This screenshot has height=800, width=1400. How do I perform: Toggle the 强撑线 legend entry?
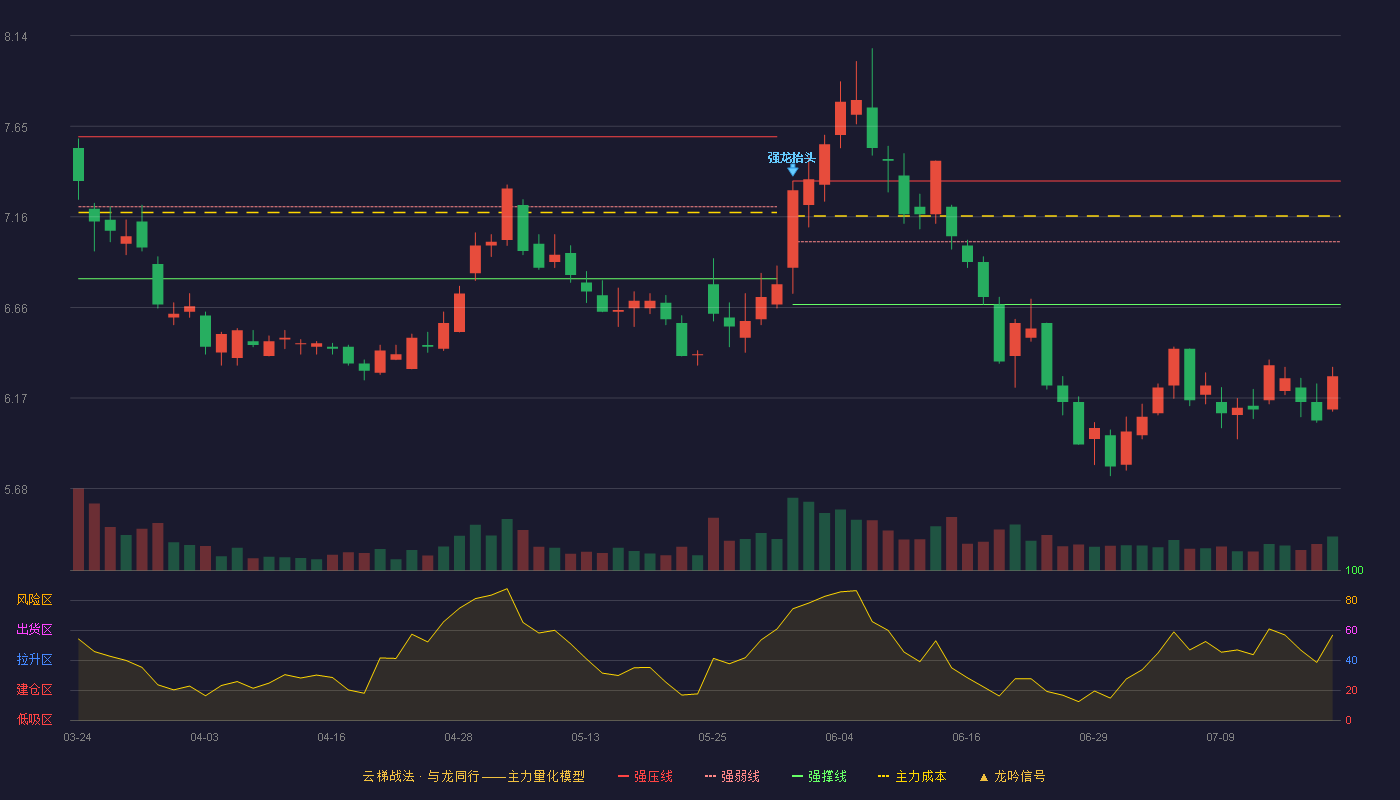tap(819, 776)
